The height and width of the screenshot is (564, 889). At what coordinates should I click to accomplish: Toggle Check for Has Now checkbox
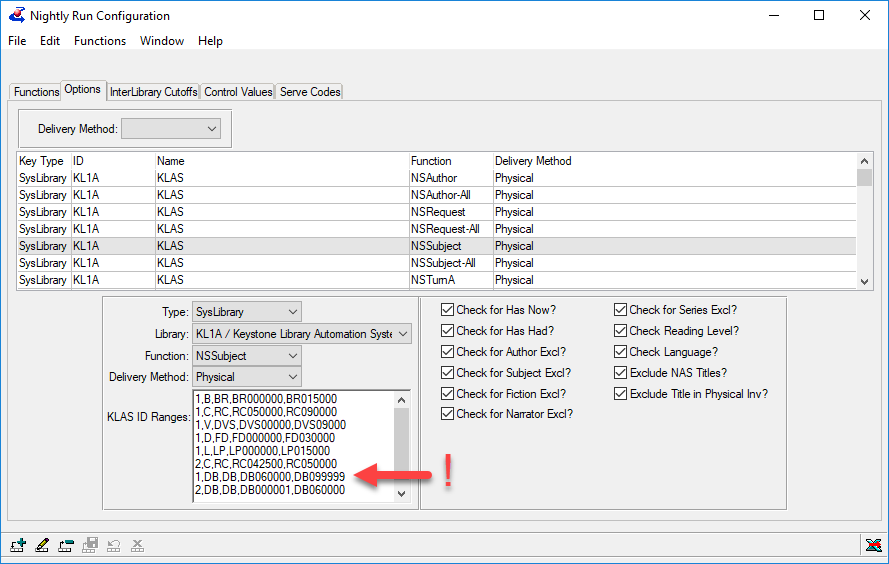click(447, 310)
